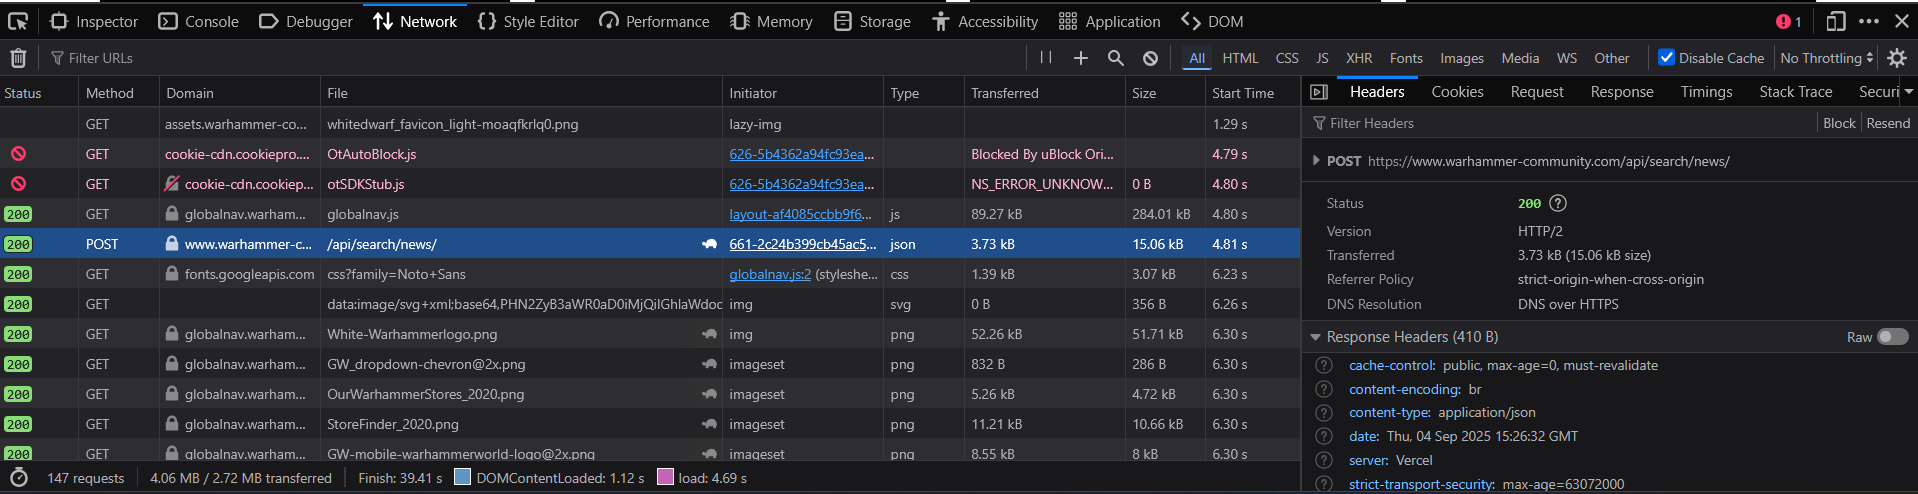Image resolution: width=1918 pixels, height=494 pixels.
Task: Open initiator link 661-2c24b399cb45ac5
Action: click(x=802, y=244)
